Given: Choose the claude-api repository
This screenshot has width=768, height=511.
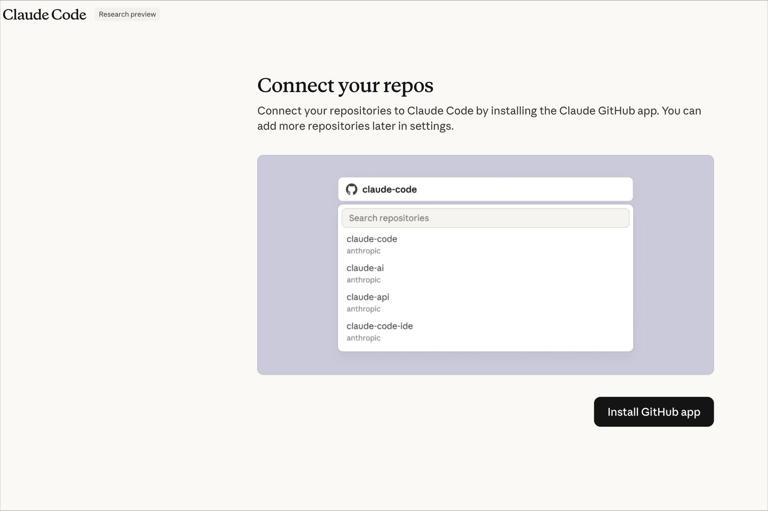Looking at the screenshot, I should tap(485, 302).
